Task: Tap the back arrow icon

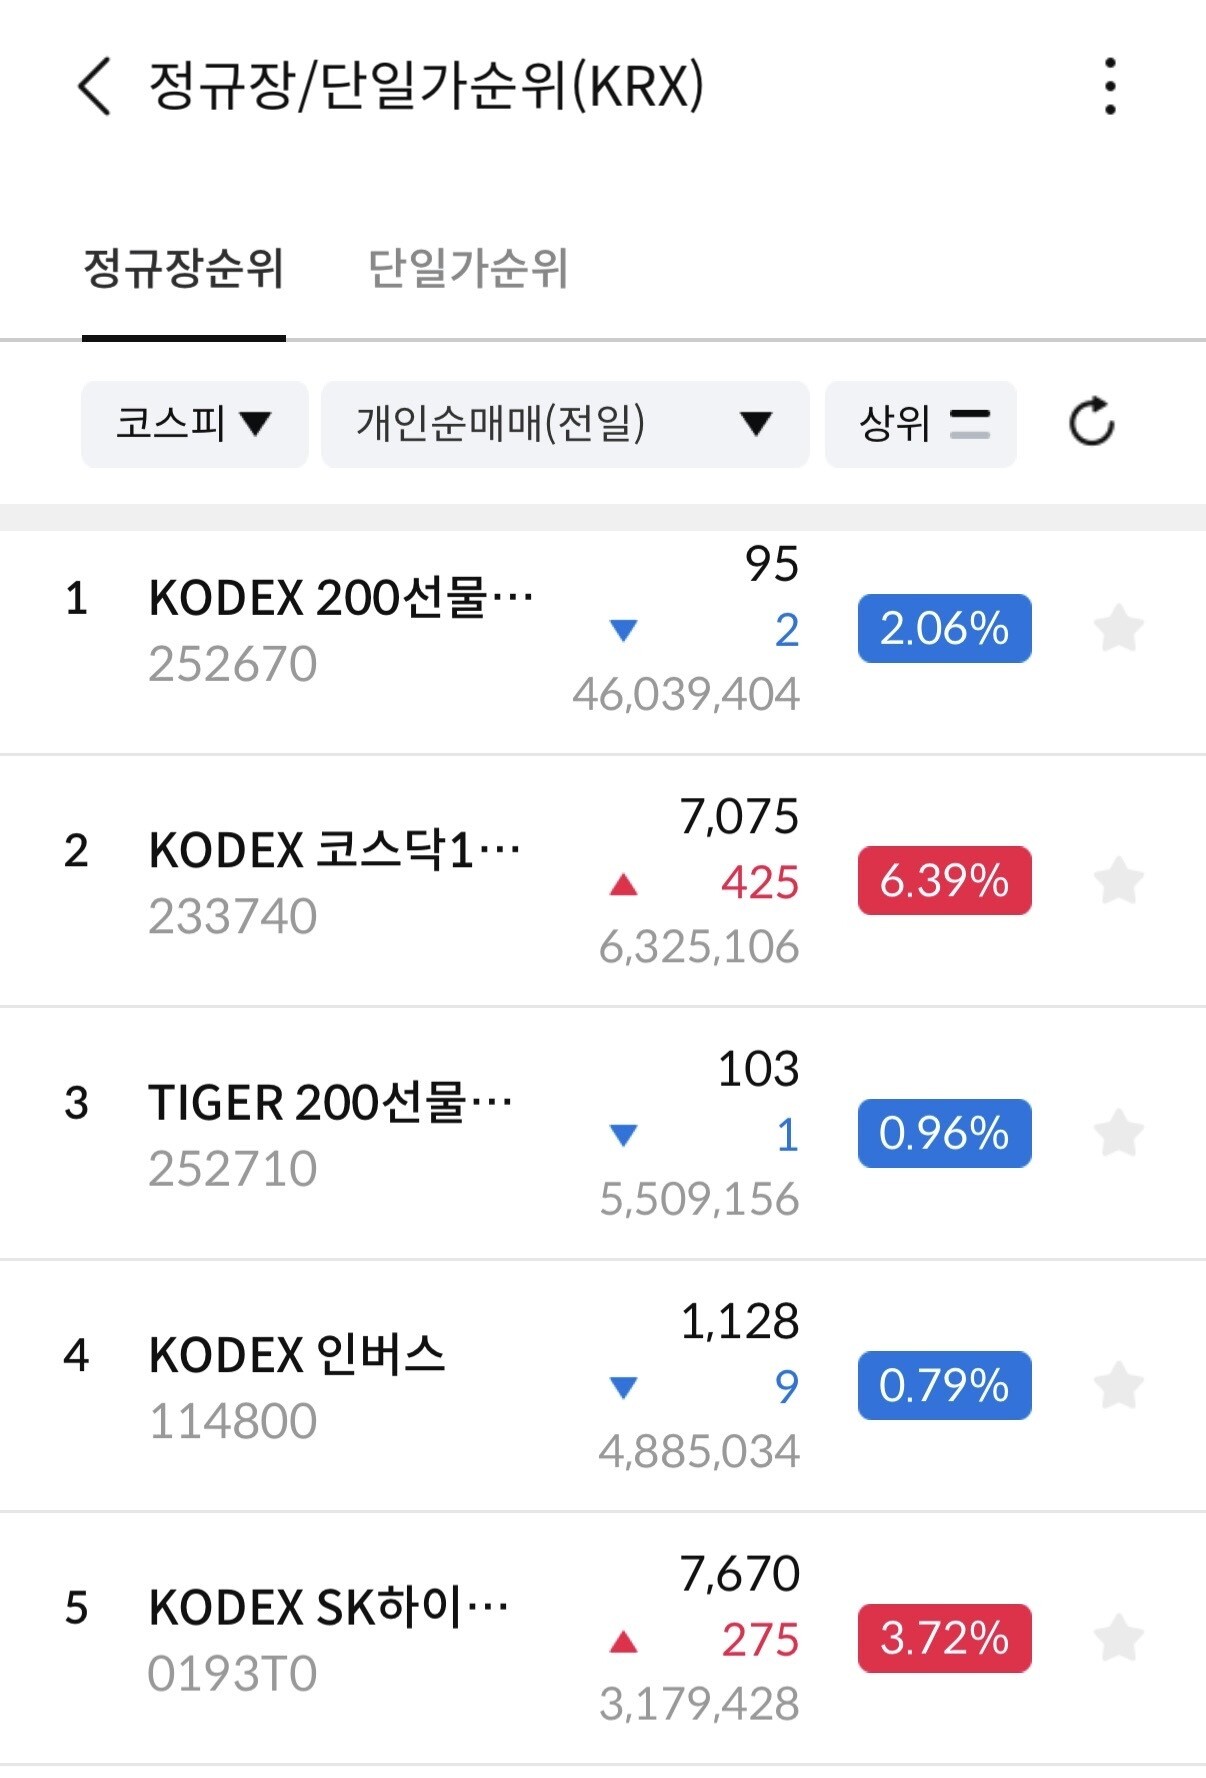Action: click(x=94, y=86)
